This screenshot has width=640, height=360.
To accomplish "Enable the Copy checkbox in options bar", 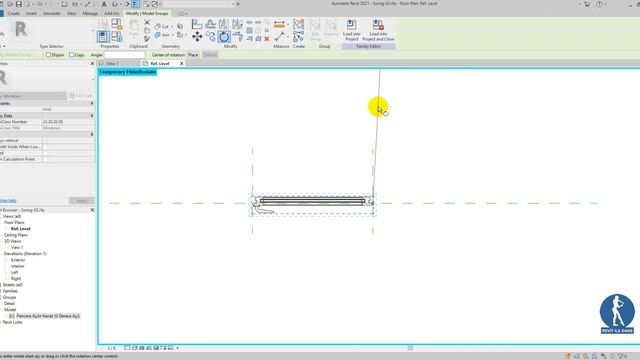I will [x=71, y=55].
